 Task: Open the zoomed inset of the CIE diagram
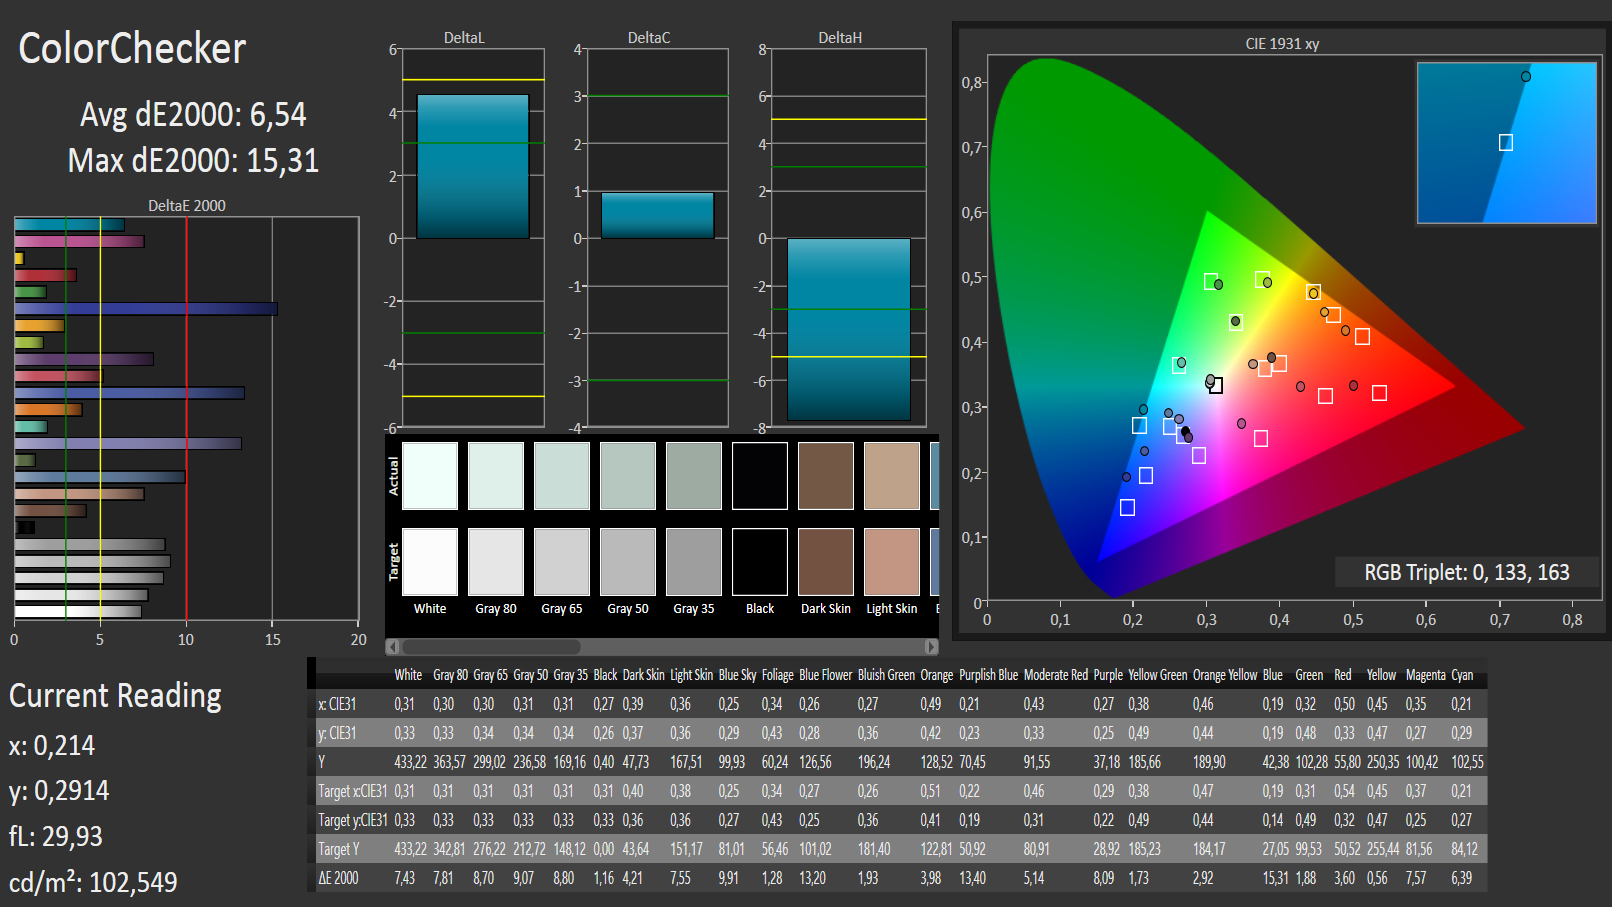point(1506,143)
